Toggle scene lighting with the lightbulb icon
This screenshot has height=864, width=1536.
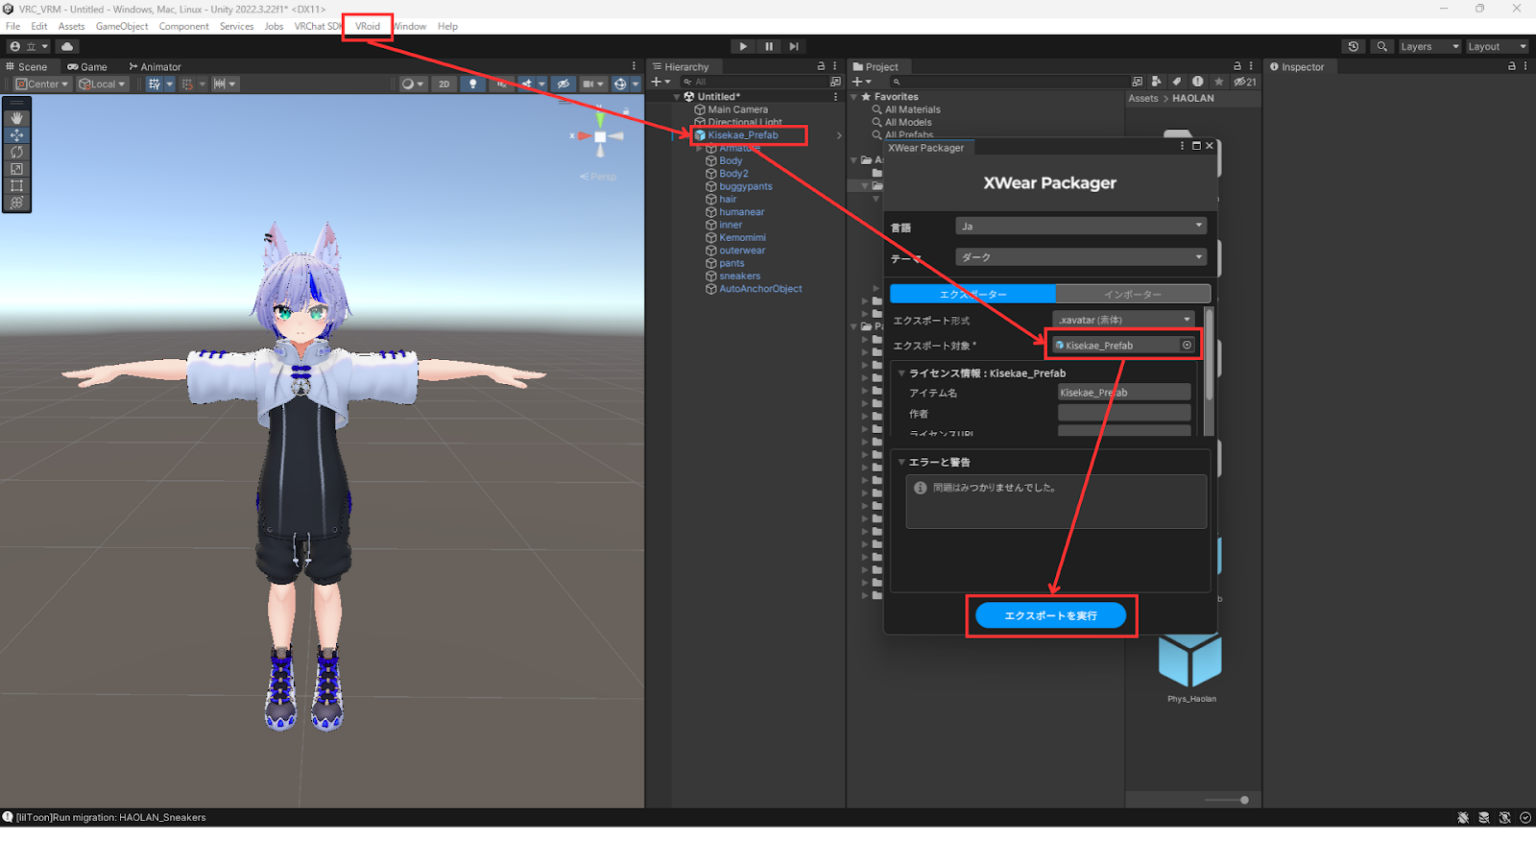[471, 84]
